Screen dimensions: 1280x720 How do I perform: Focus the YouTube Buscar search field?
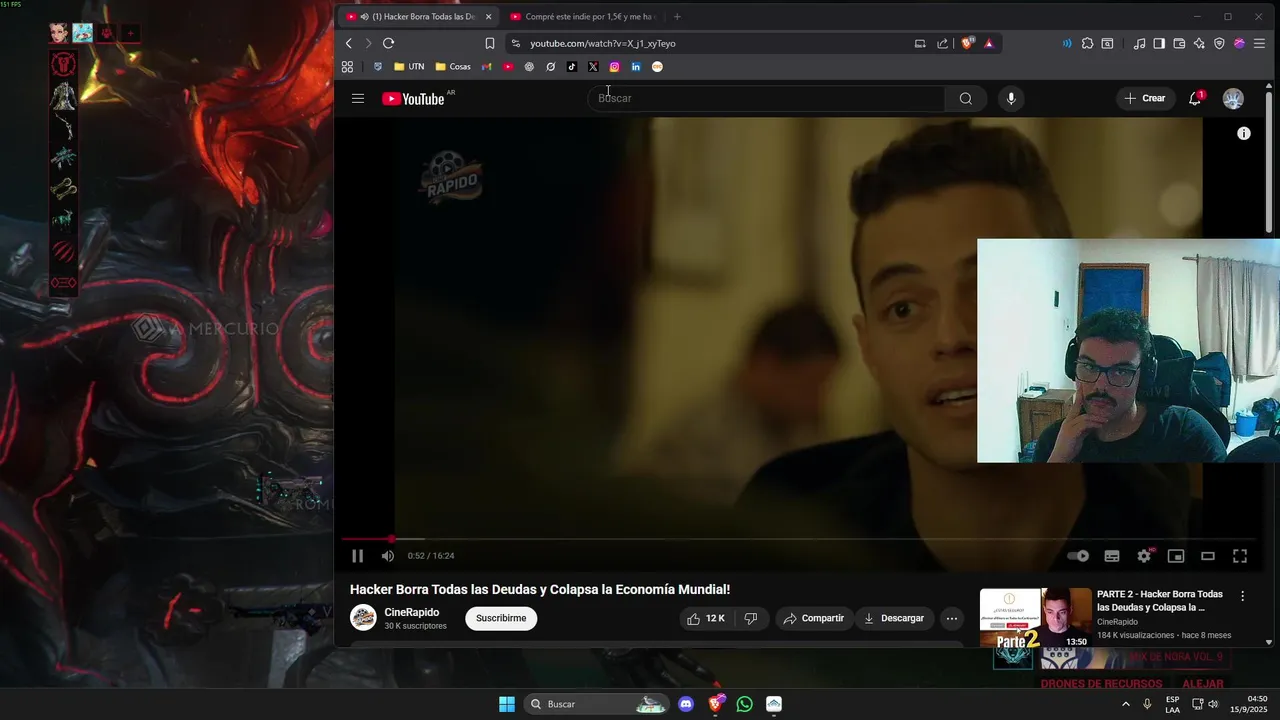[x=766, y=98]
